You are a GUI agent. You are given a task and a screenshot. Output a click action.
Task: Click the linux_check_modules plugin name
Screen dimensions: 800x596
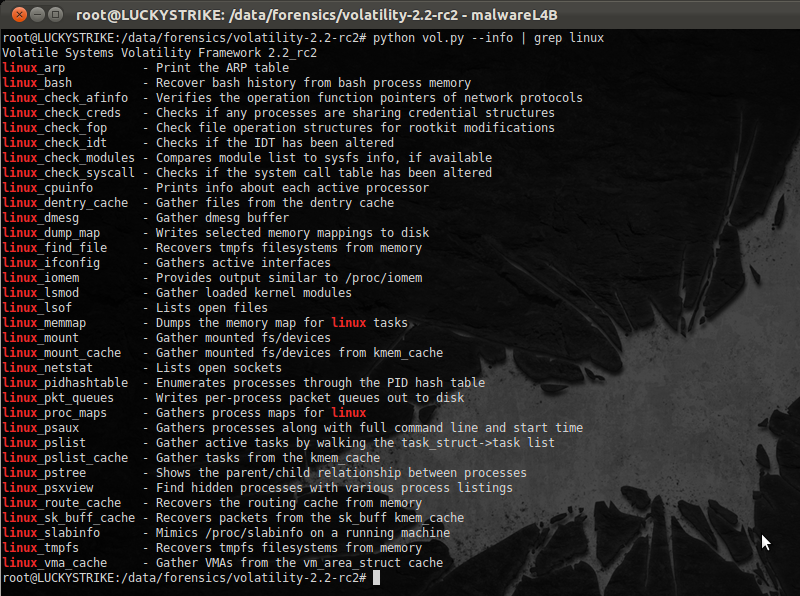69,158
